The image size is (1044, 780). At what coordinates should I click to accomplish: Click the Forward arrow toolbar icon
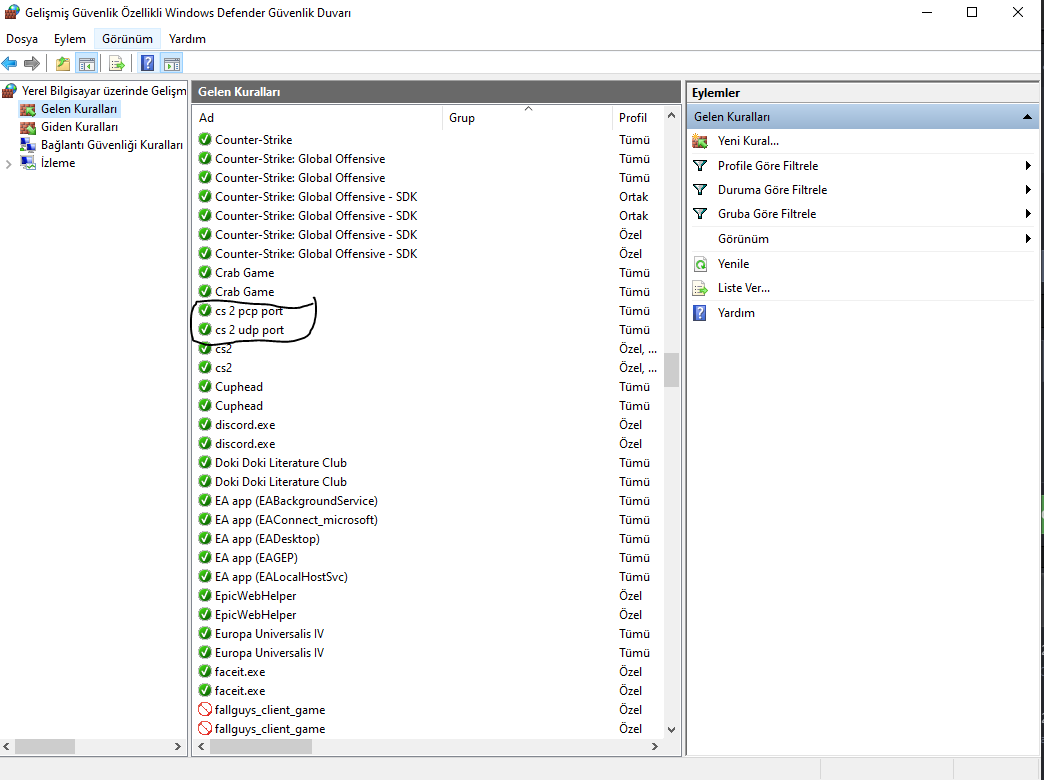pyautogui.click(x=31, y=64)
